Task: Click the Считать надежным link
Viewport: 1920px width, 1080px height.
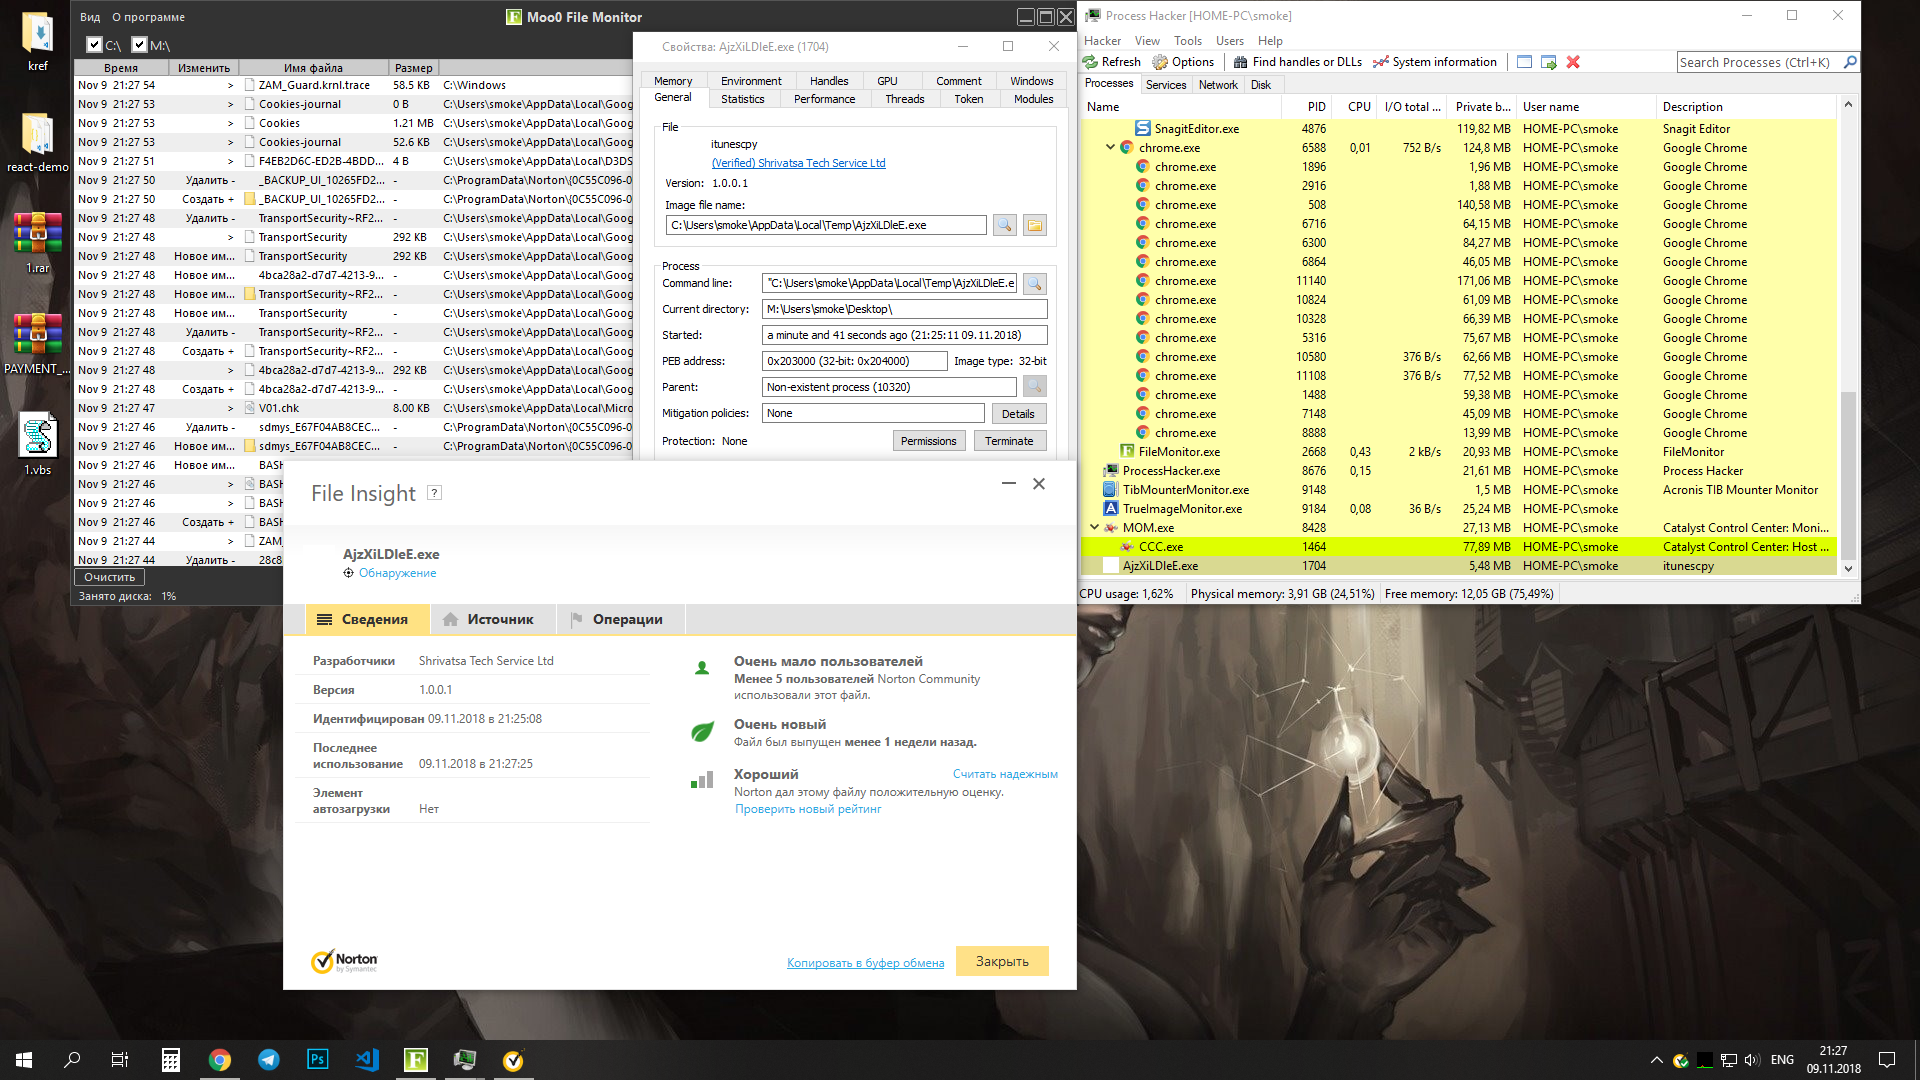Action: pyautogui.click(x=1005, y=774)
